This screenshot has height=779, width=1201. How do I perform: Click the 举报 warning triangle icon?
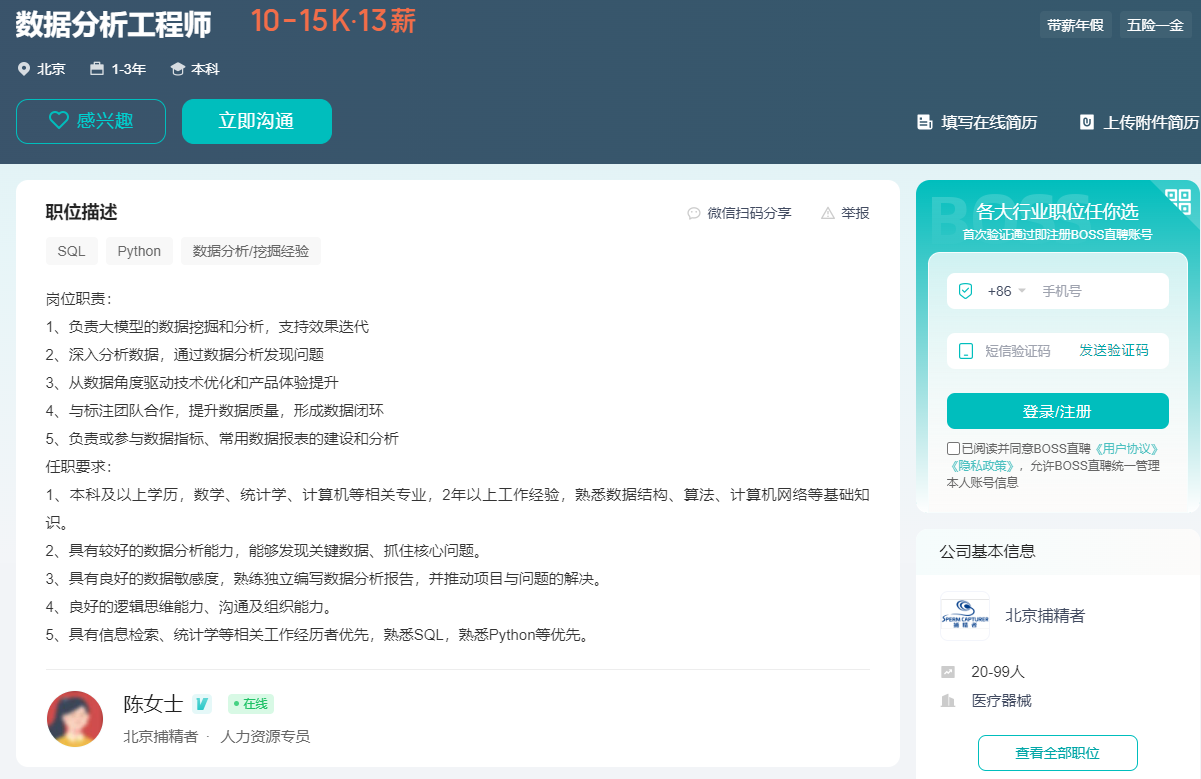click(x=827, y=213)
